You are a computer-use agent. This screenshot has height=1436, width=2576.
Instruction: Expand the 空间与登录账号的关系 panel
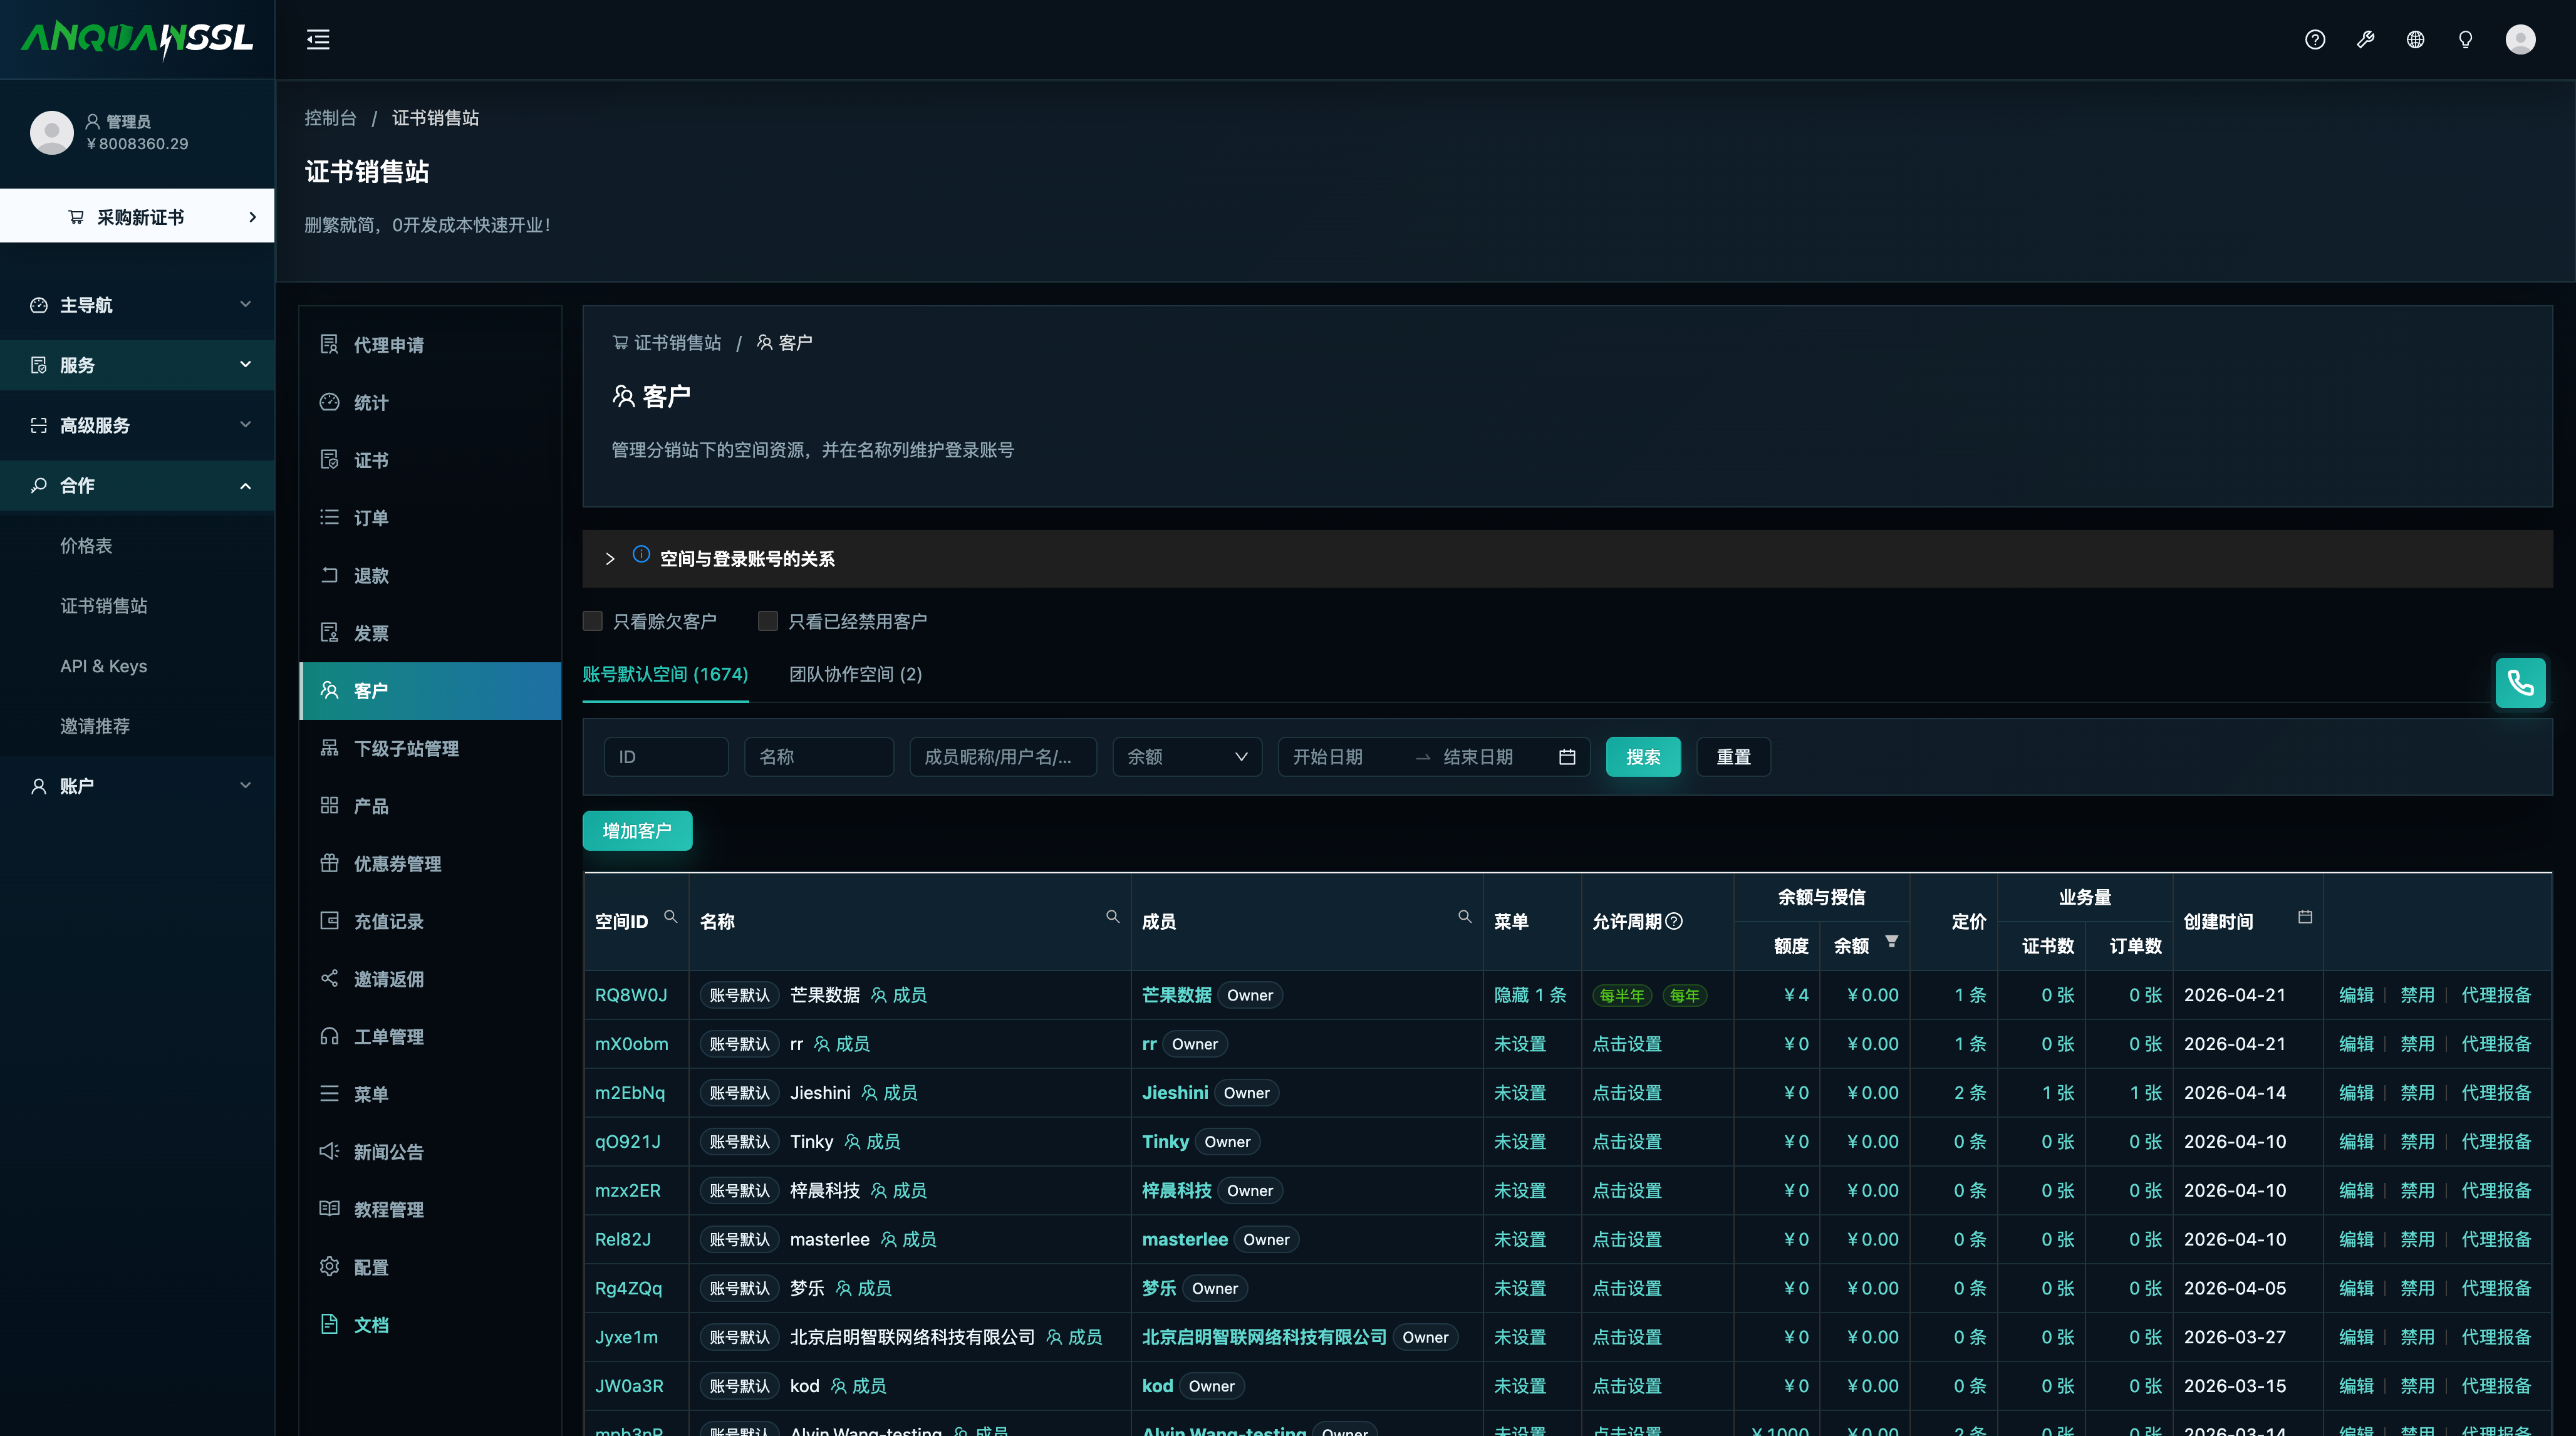coord(1567,559)
